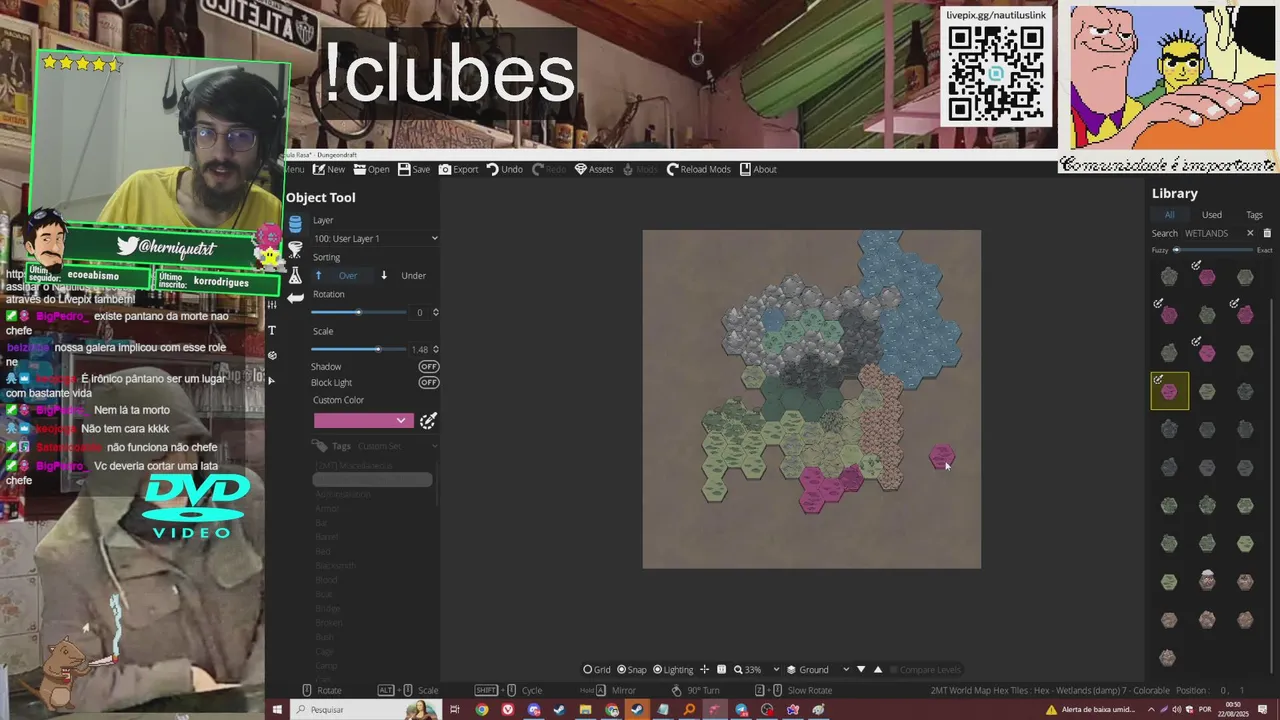The width and height of the screenshot is (1280, 720).
Task: Click the Rotation value field showing 0
Action: click(419, 312)
